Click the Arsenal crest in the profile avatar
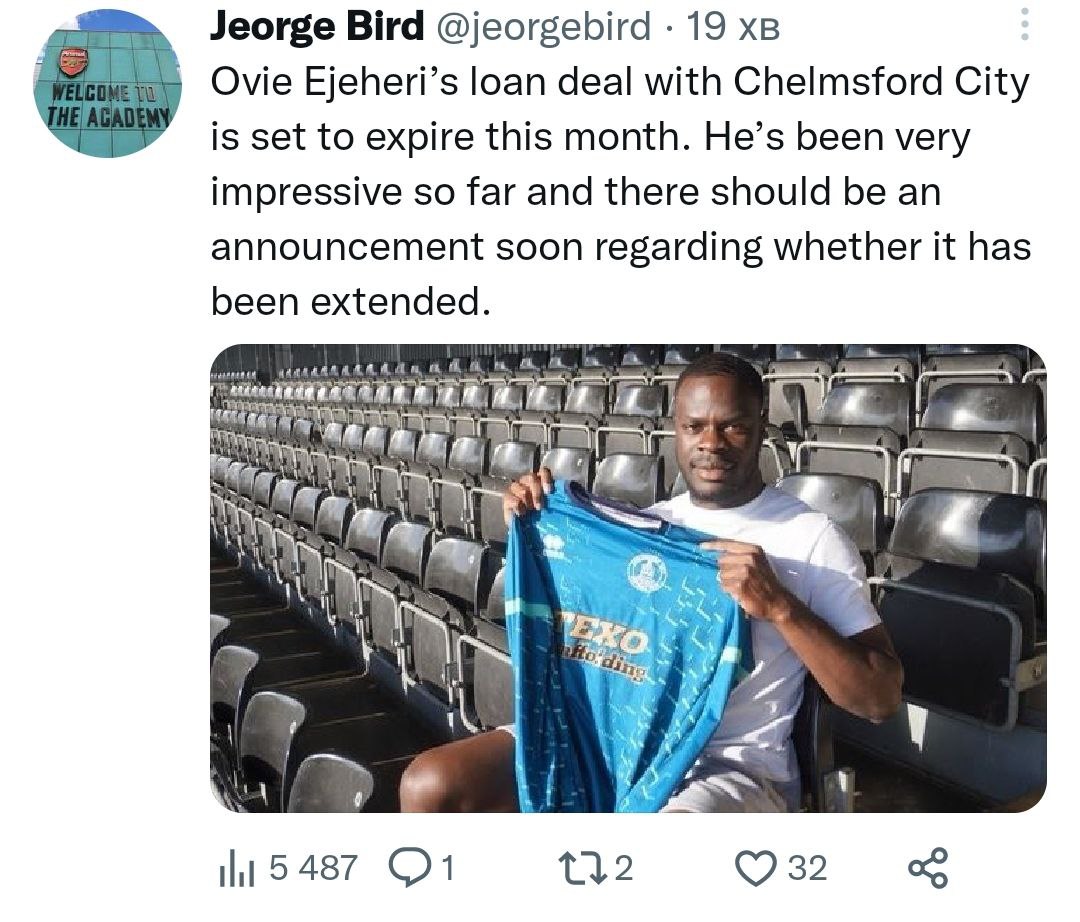 click(x=73, y=62)
